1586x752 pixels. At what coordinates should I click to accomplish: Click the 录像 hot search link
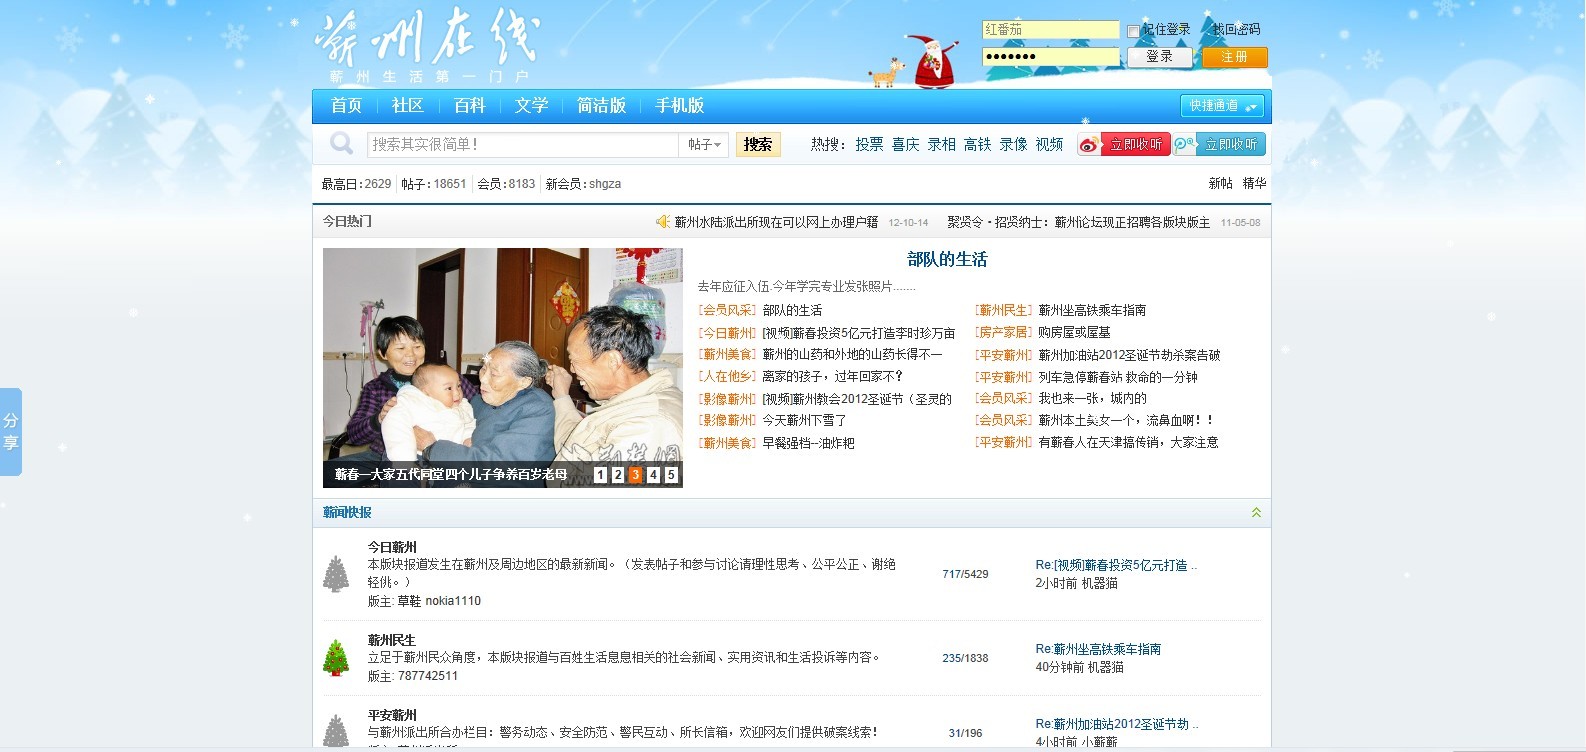[x=1013, y=145]
